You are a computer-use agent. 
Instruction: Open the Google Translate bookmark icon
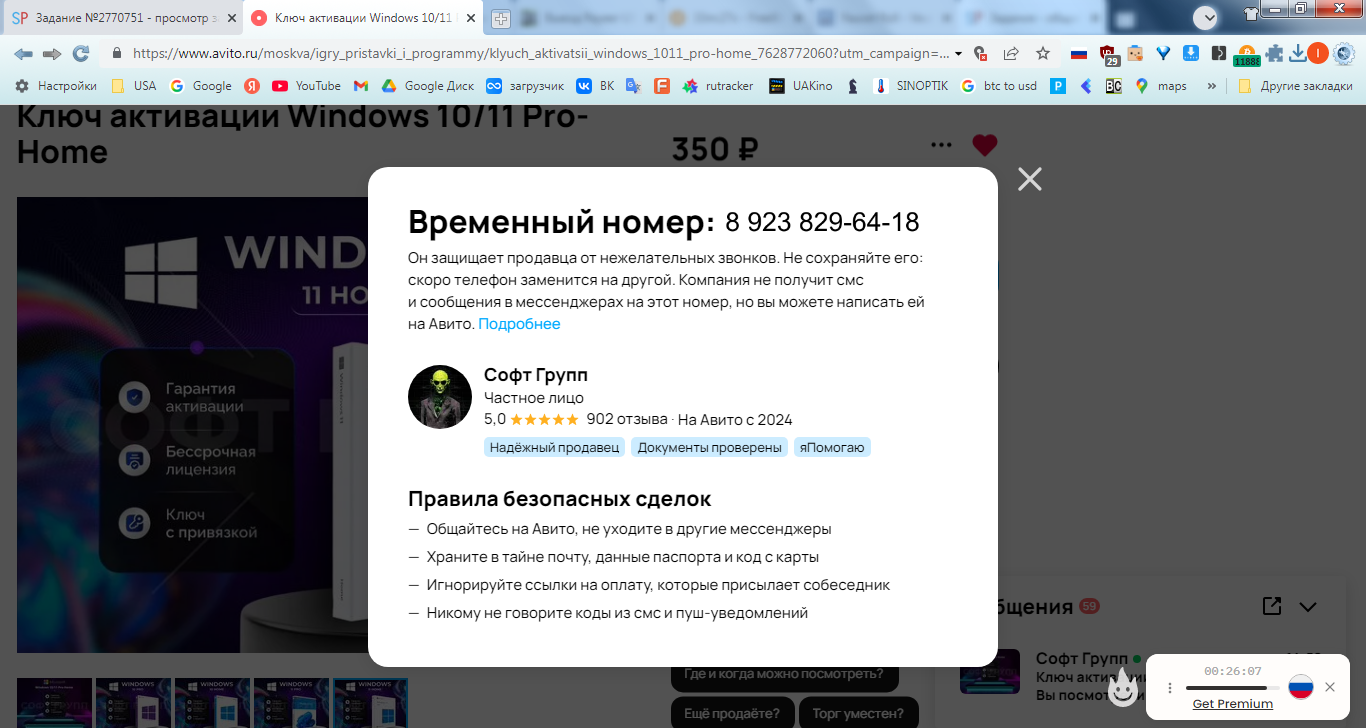coord(633,86)
